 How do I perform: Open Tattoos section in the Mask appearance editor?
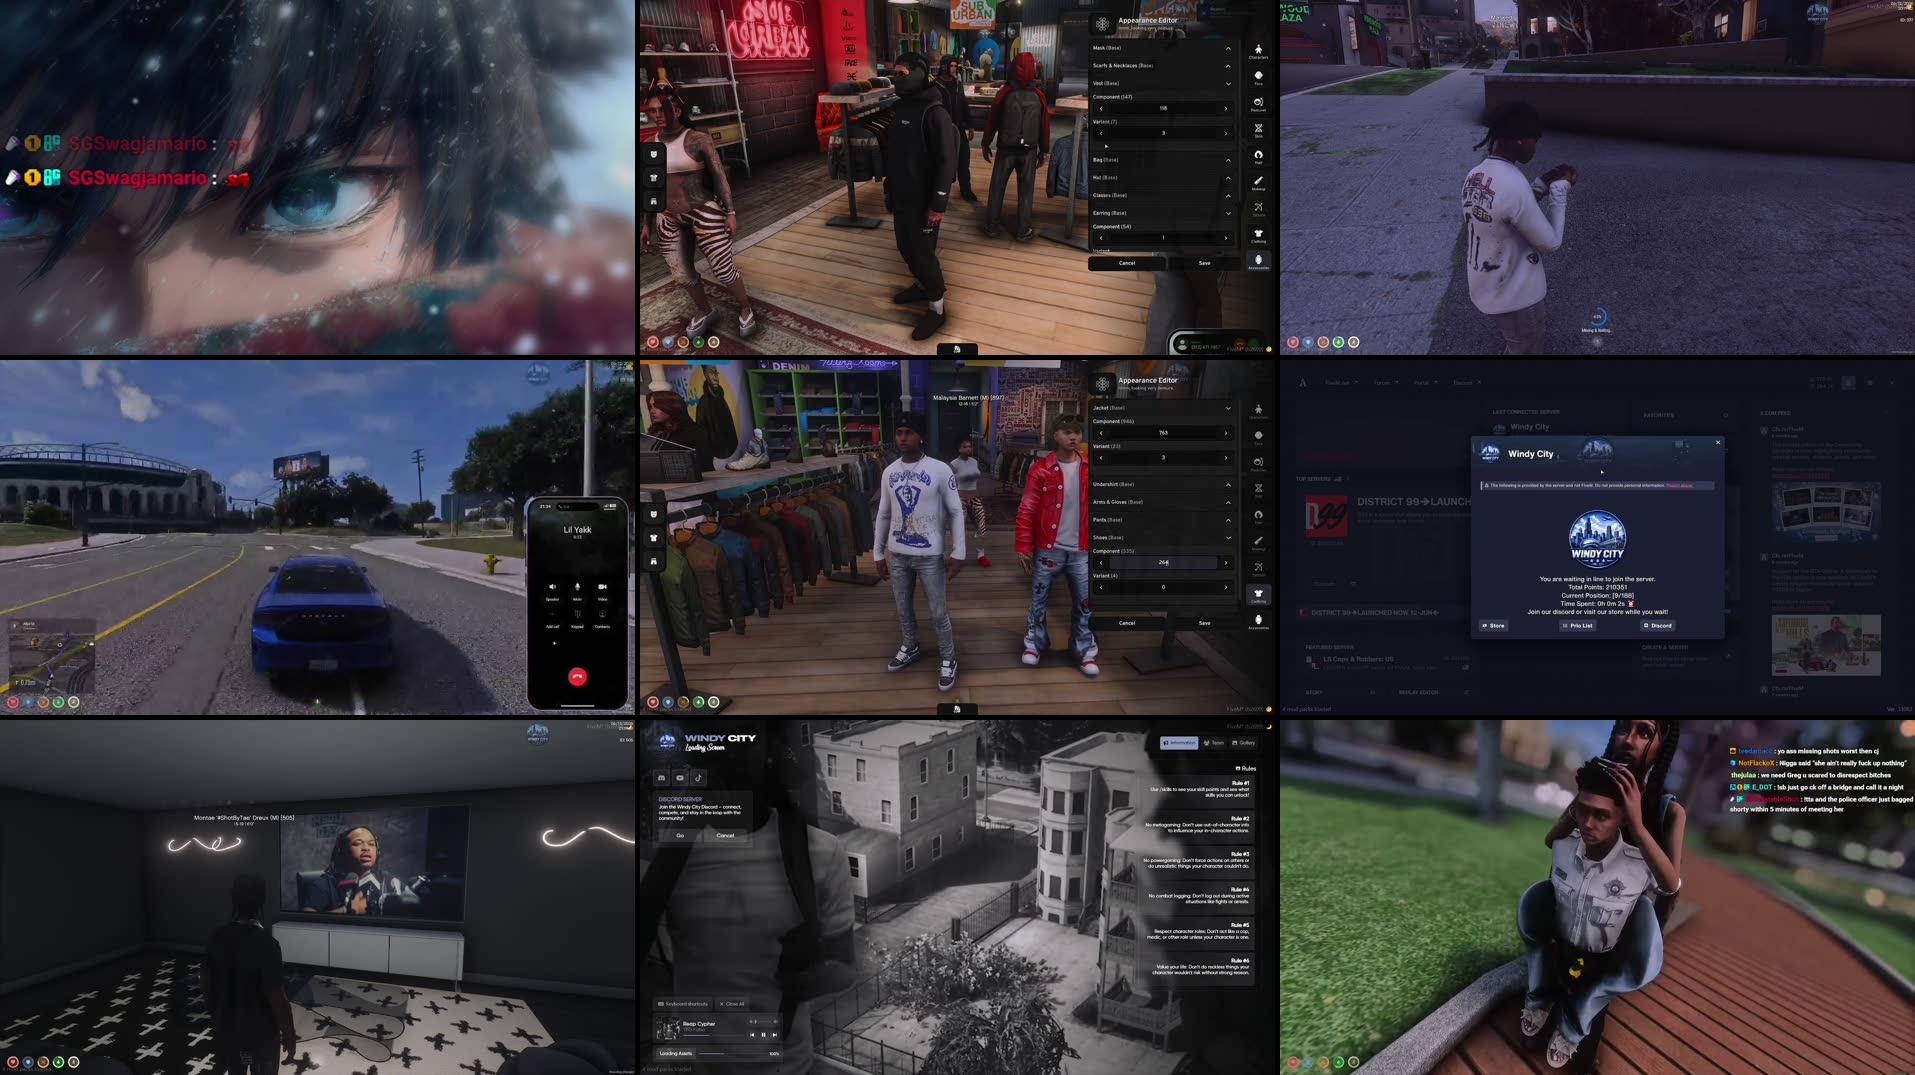pyautogui.click(x=1258, y=208)
